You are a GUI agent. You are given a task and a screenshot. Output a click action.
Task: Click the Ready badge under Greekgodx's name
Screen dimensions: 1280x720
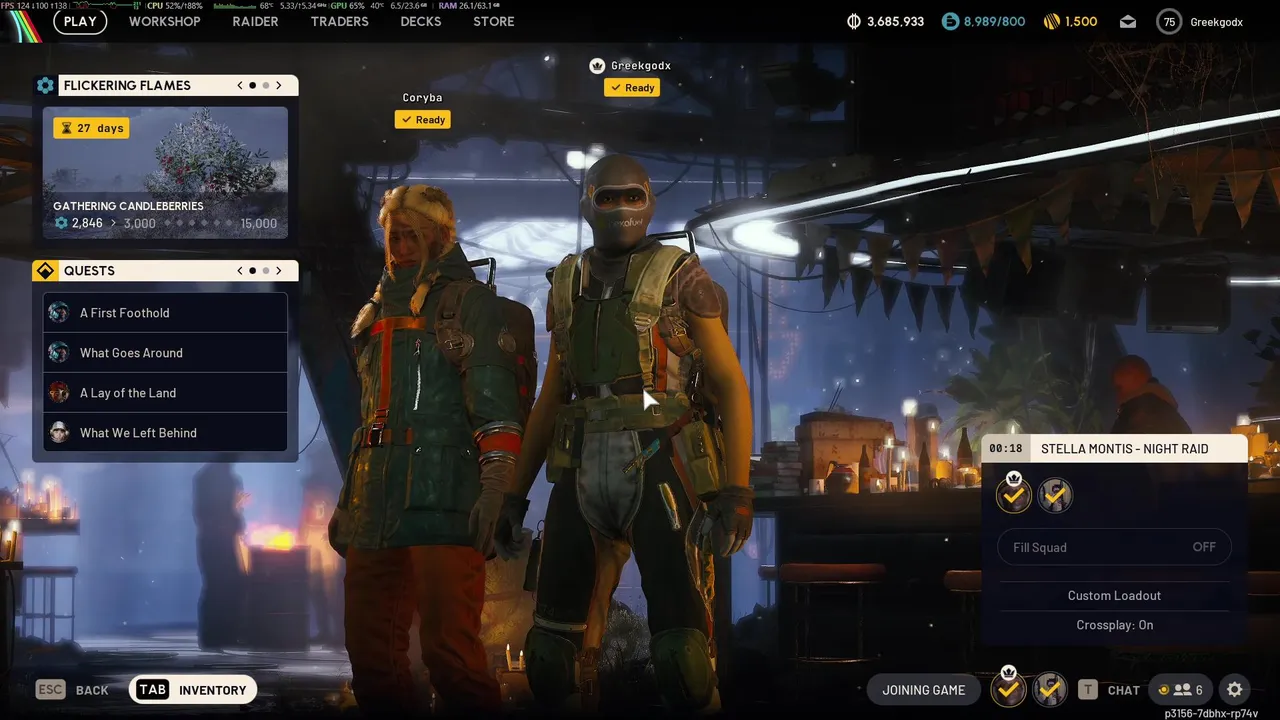click(x=632, y=88)
